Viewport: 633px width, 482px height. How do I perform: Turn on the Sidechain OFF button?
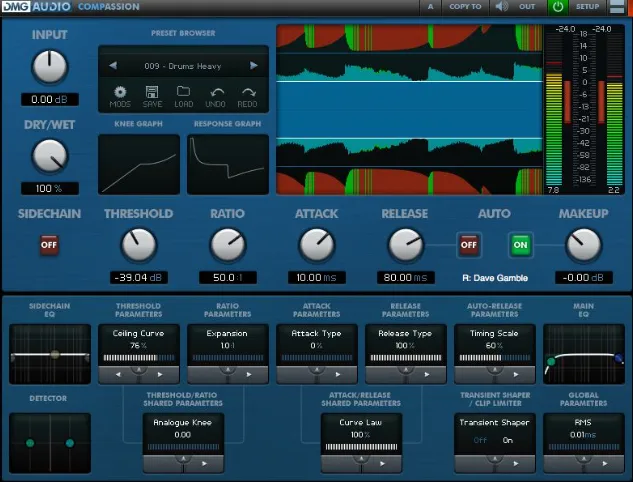(49, 245)
